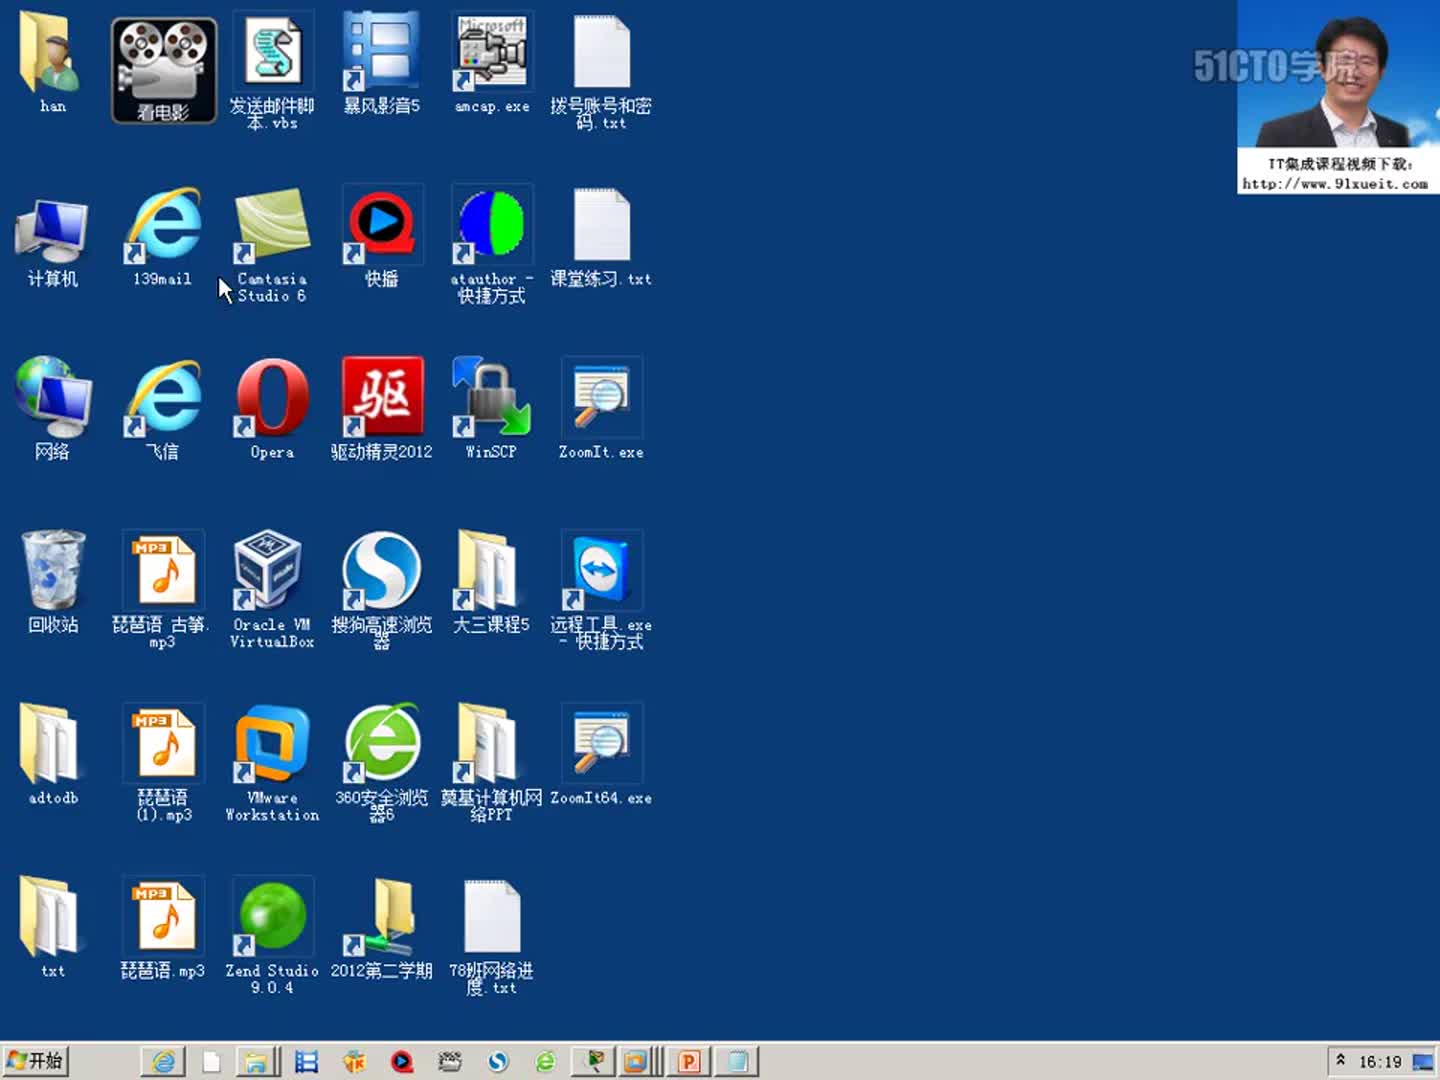
Task: Open Internet Explorer from taskbar quick launch
Action: click(163, 1061)
